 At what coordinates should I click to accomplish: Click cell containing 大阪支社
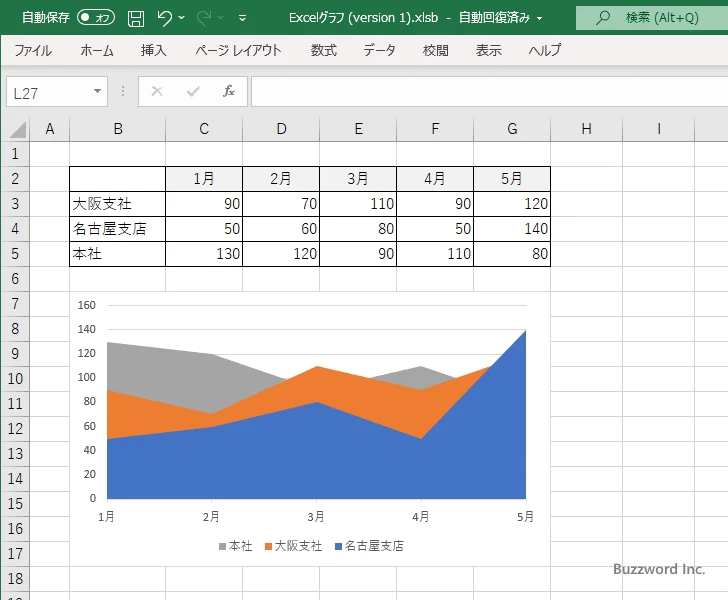click(117, 204)
